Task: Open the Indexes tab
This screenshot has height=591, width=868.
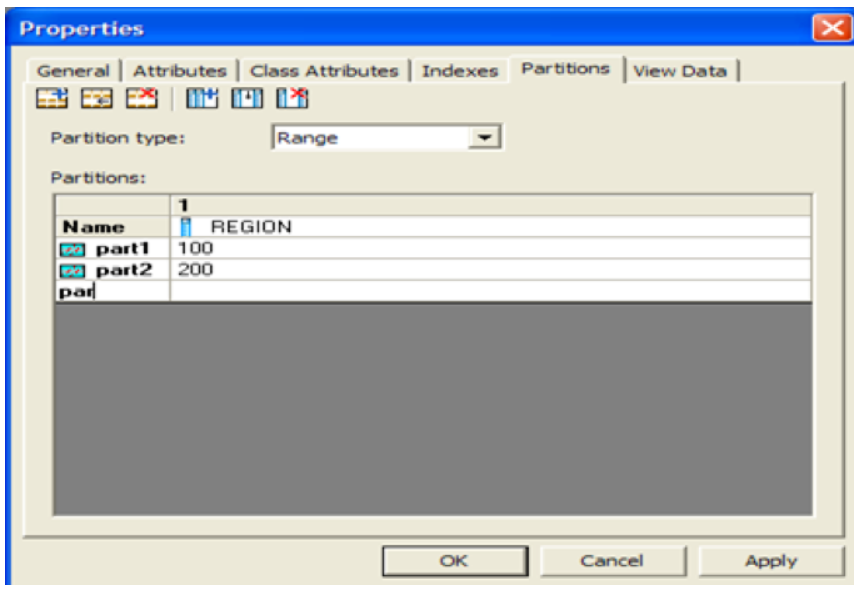Action: [x=460, y=71]
